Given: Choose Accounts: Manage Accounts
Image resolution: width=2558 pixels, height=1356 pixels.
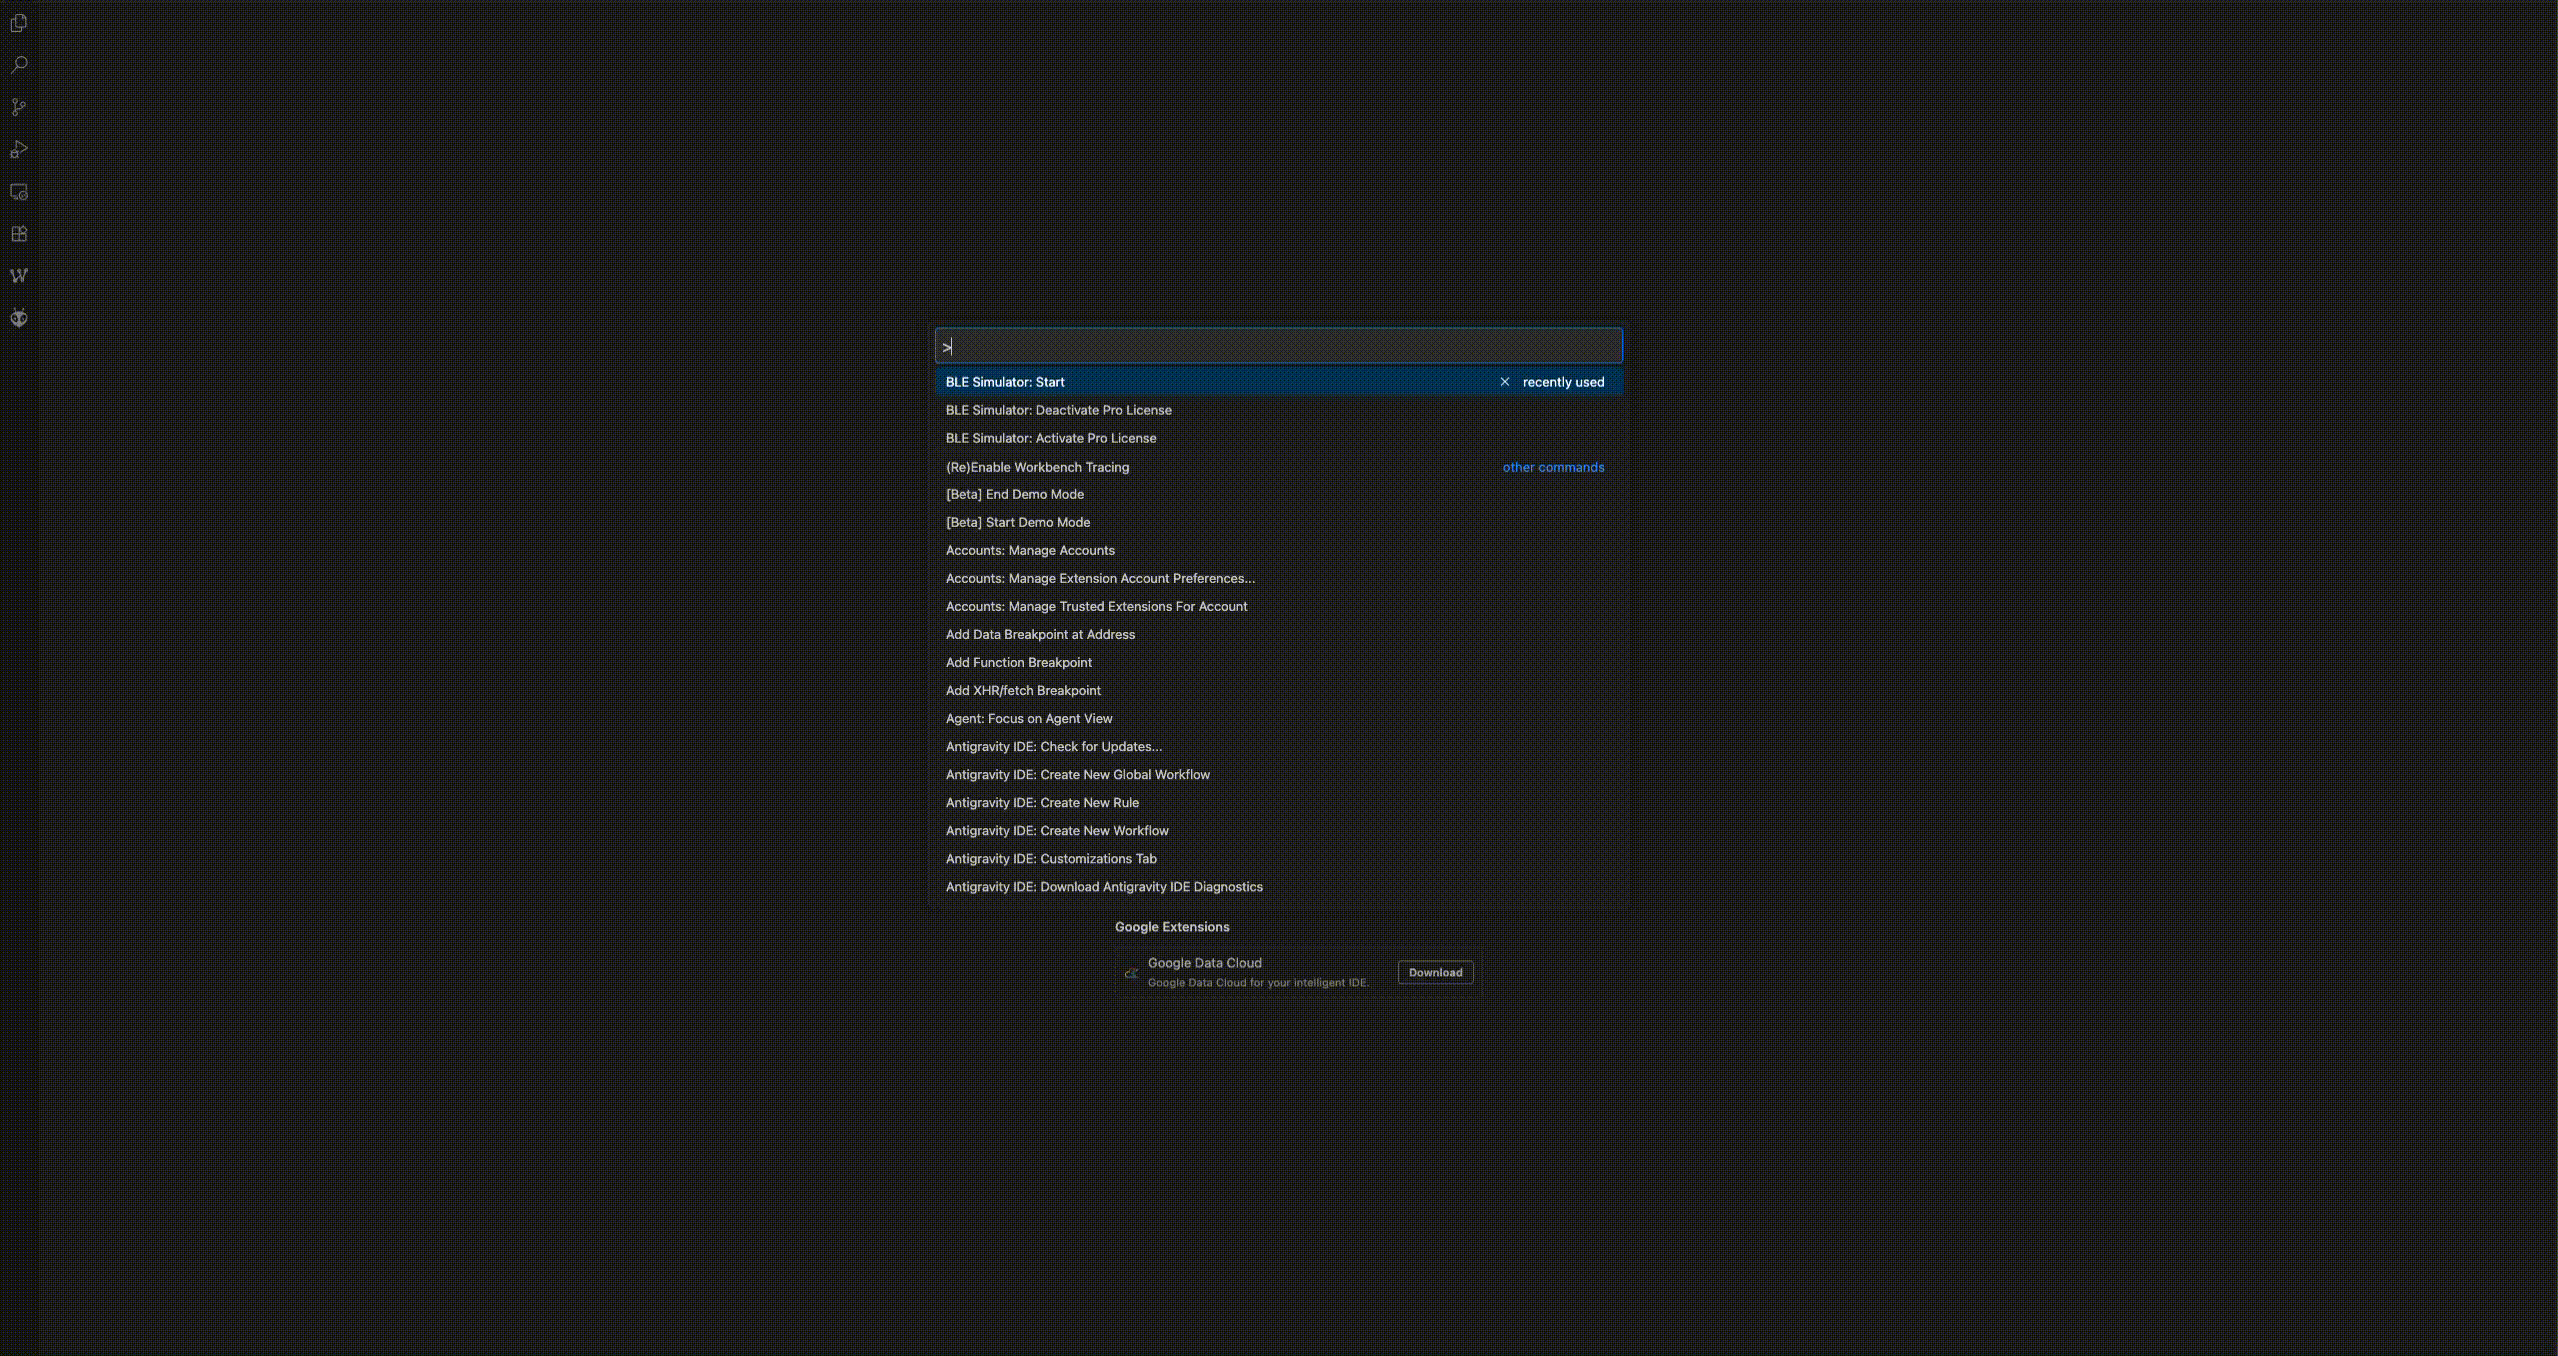Looking at the screenshot, I should click(1278, 550).
